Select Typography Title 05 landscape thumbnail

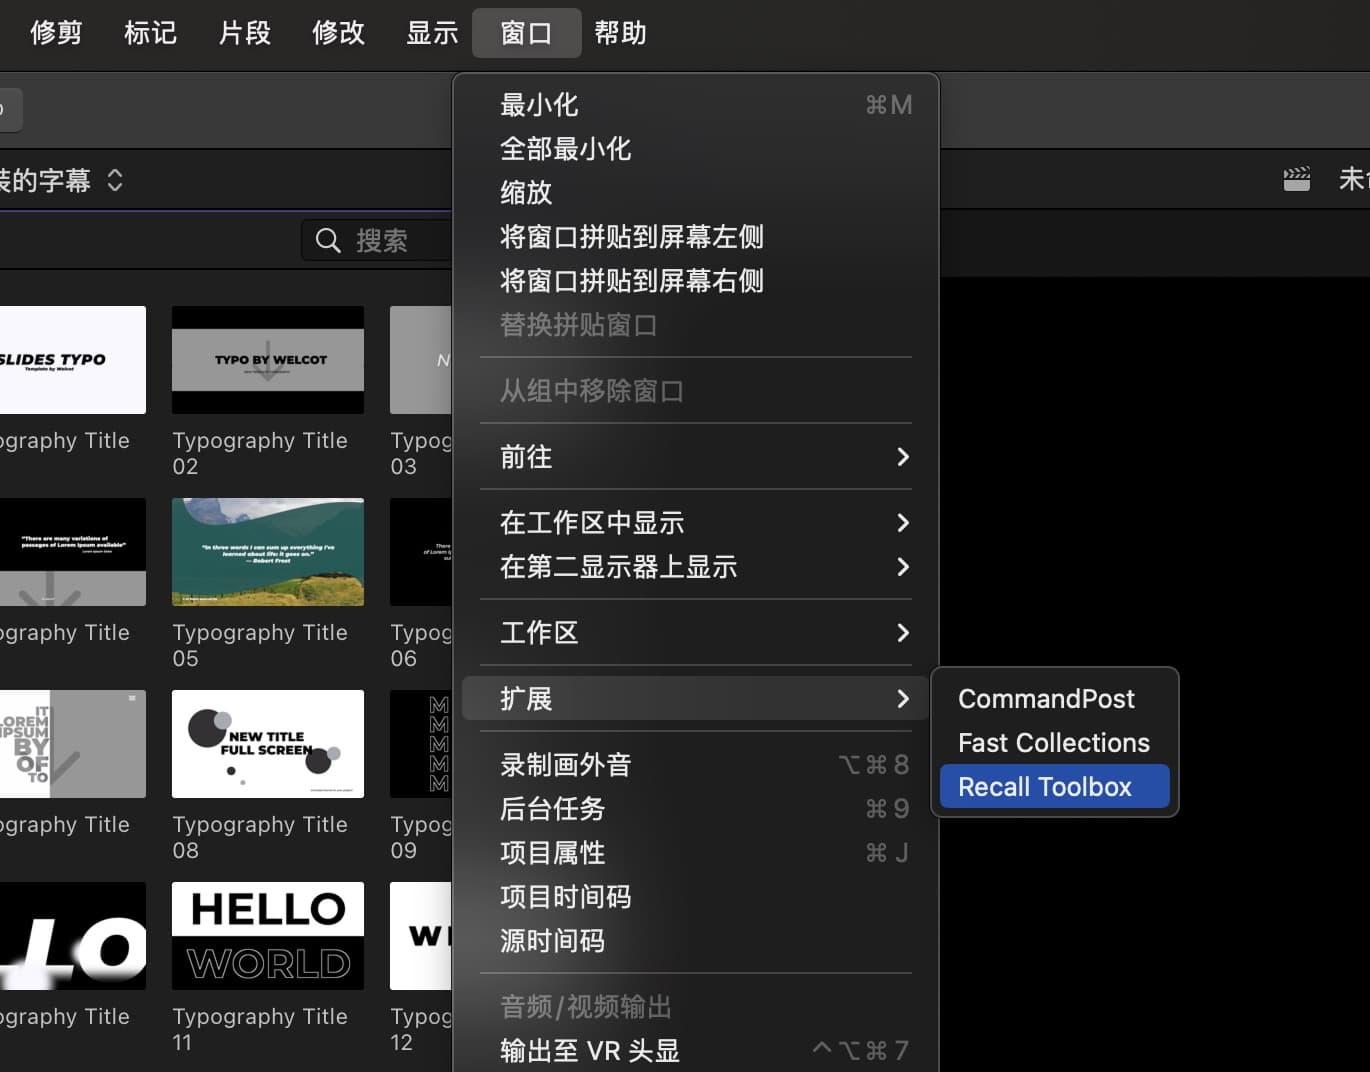tap(268, 552)
